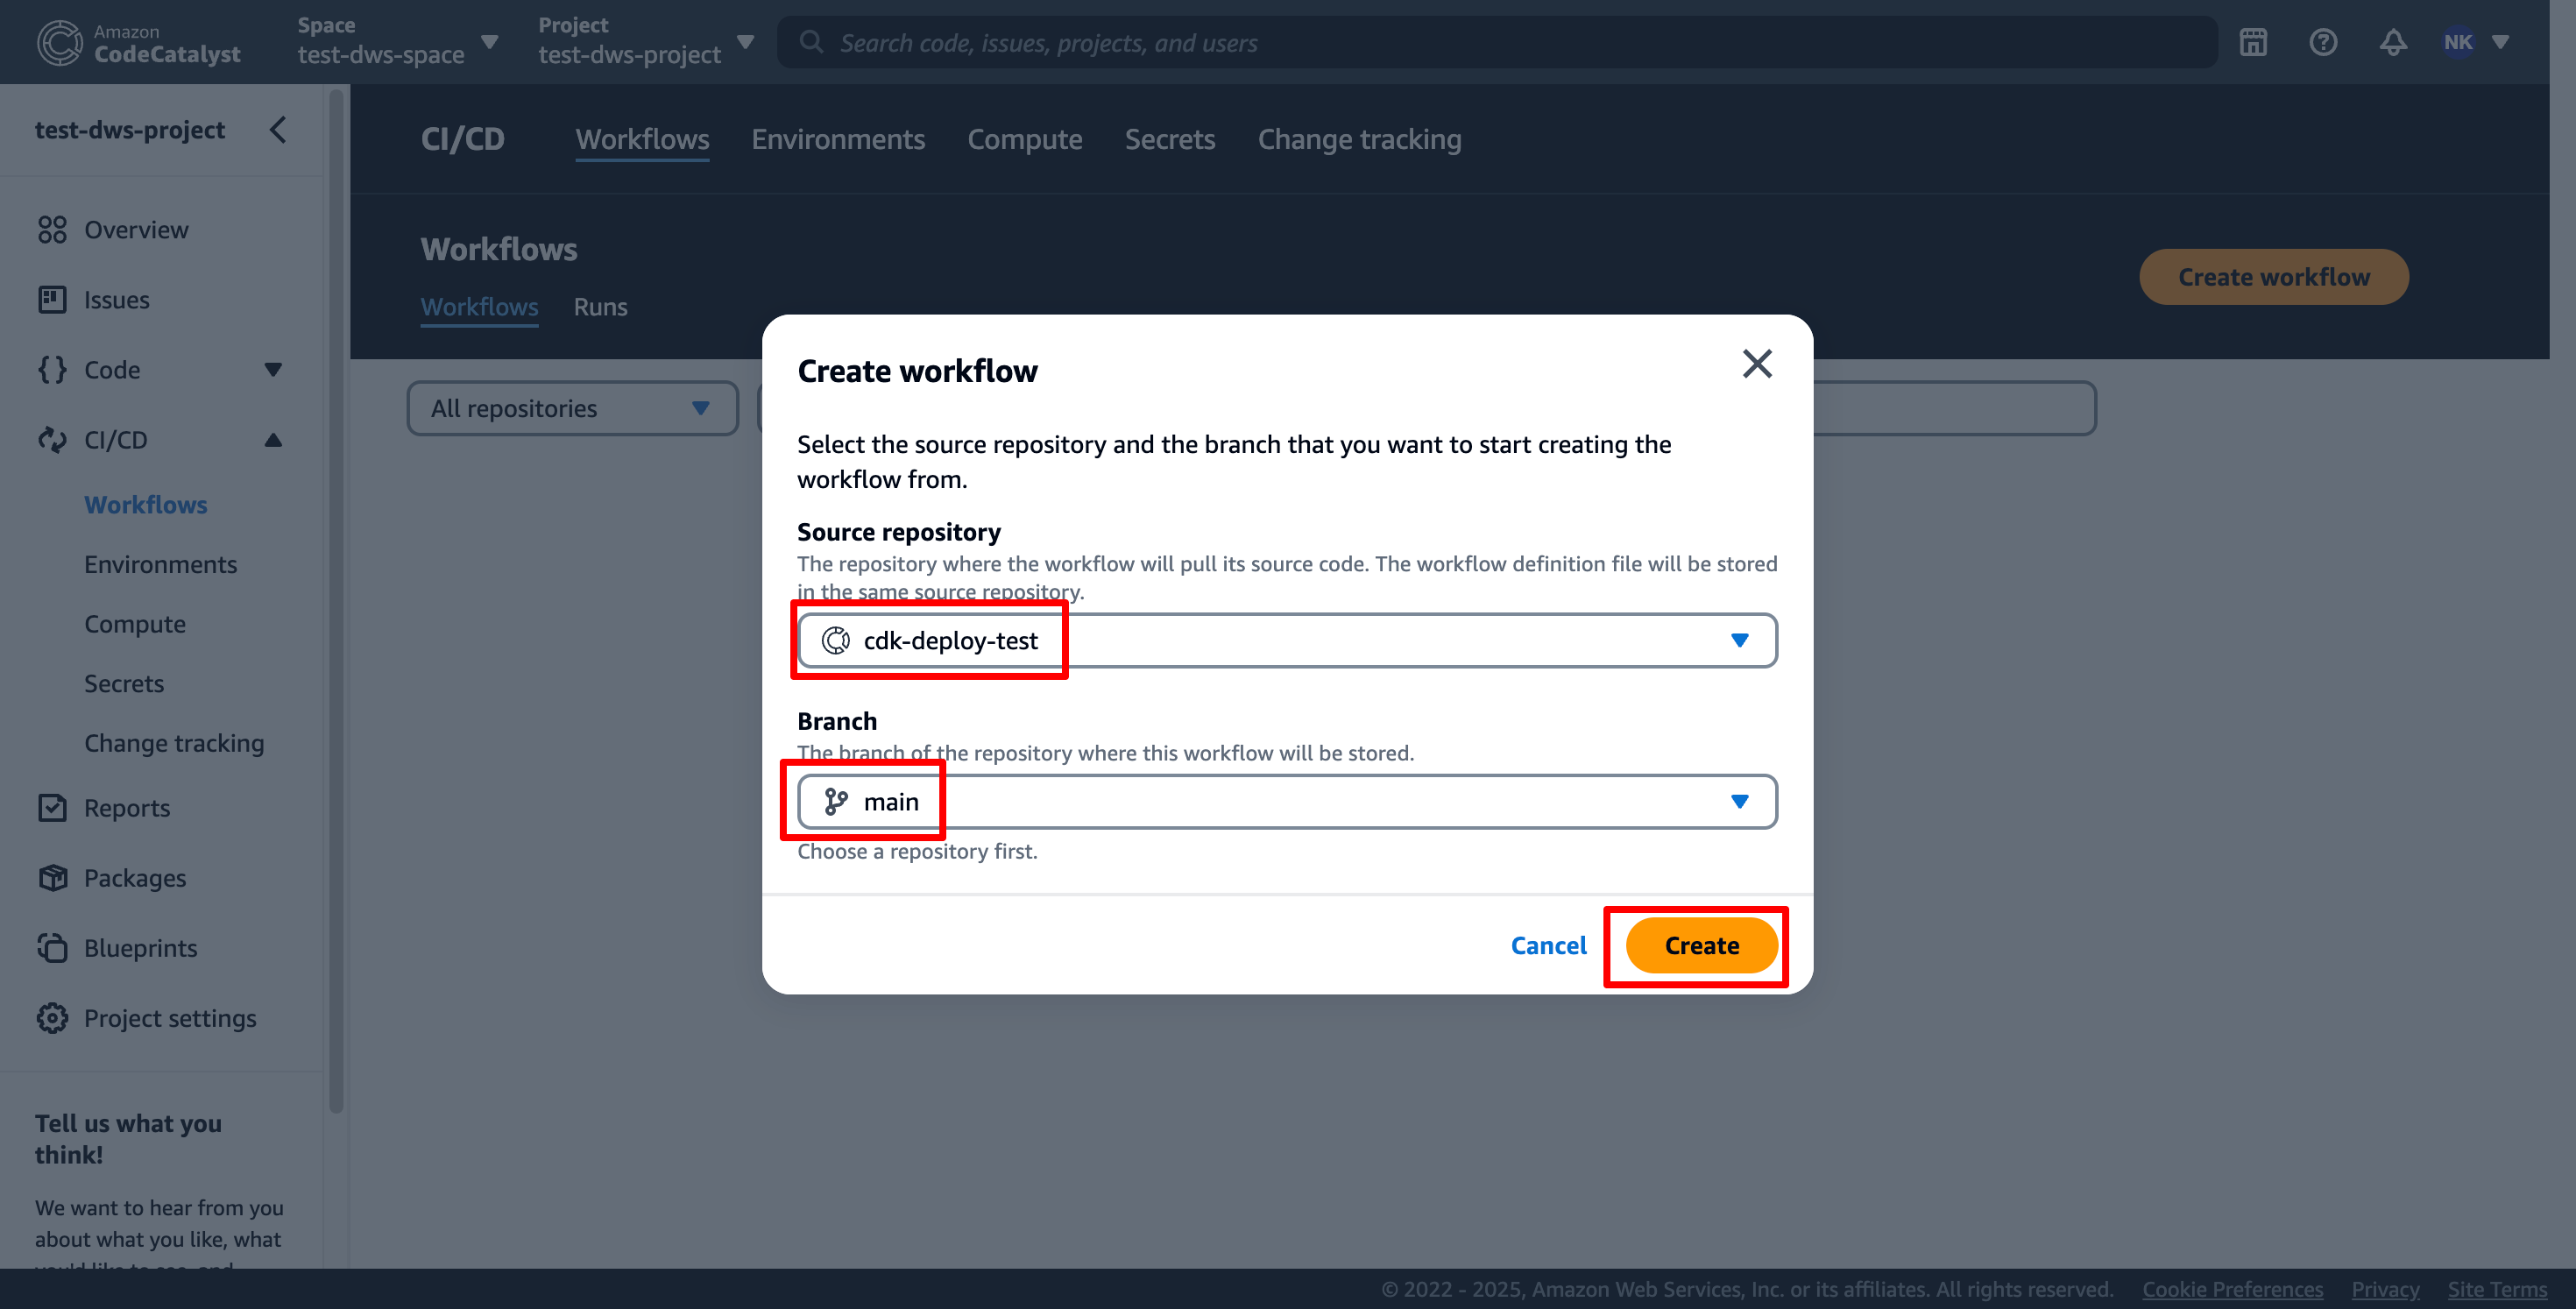Close the Create workflow dialog
The width and height of the screenshot is (2576, 1309).
(1757, 364)
